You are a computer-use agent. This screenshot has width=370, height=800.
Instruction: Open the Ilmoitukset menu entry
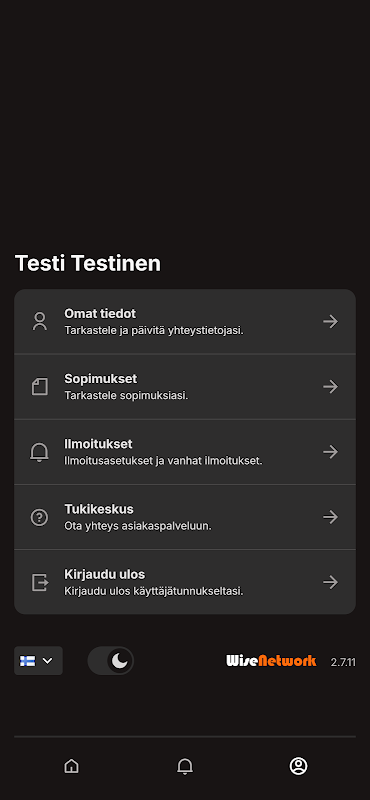coord(185,452)
